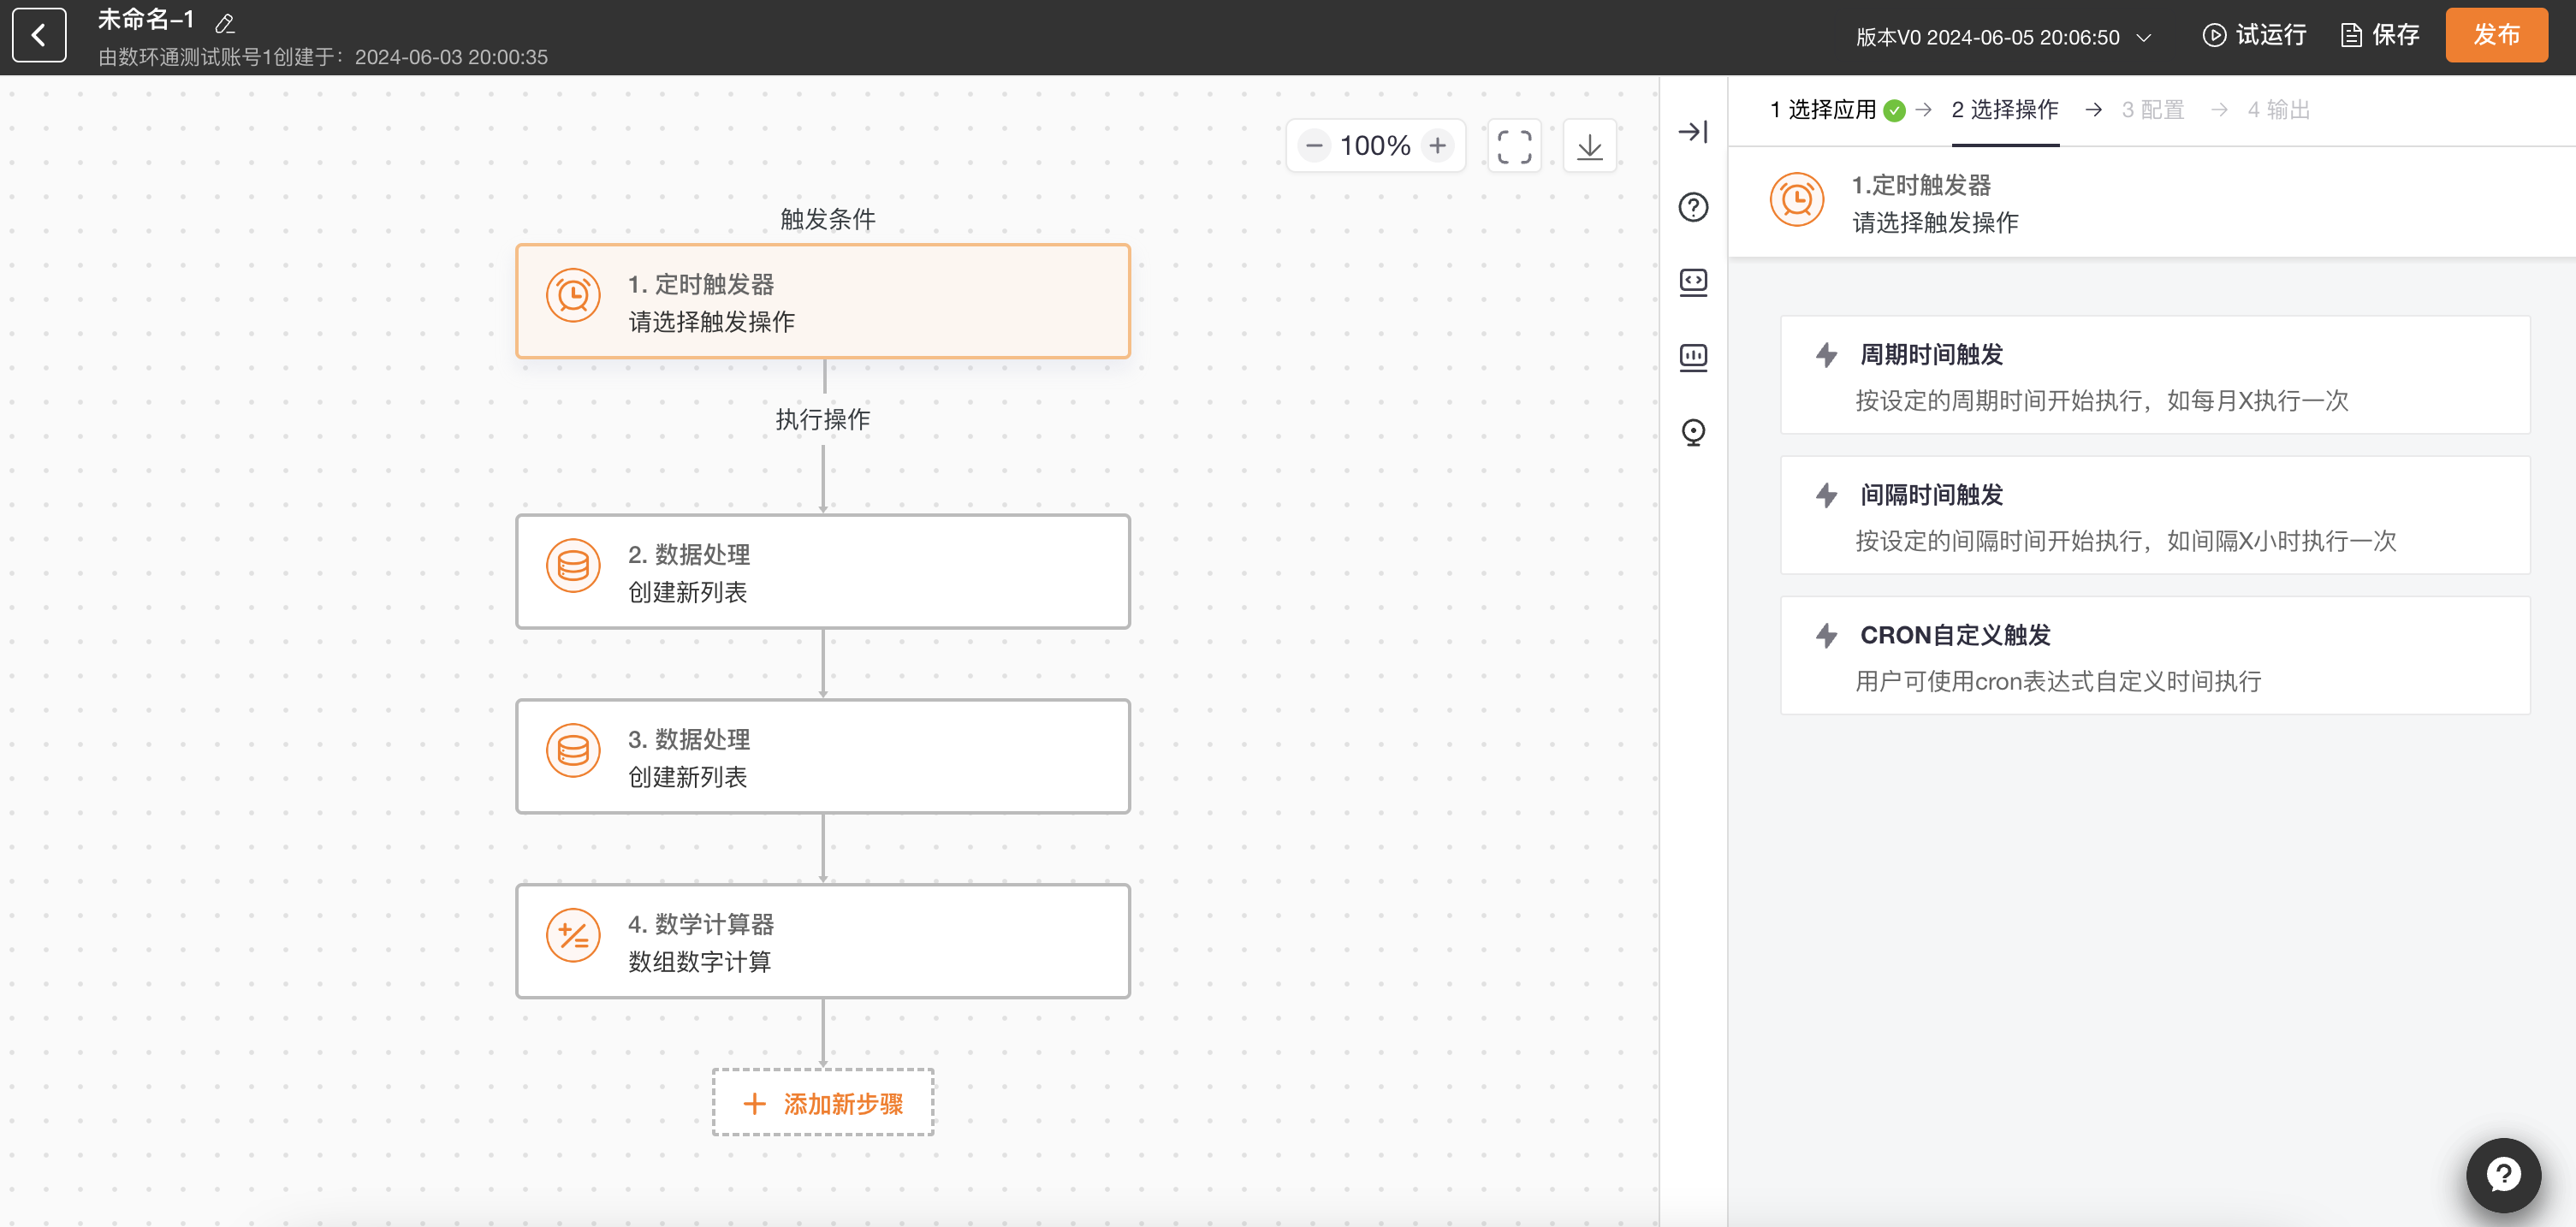Click the 执行操作 label
Viewport: 2576px width, 1227px height.
tap(822, 419)
